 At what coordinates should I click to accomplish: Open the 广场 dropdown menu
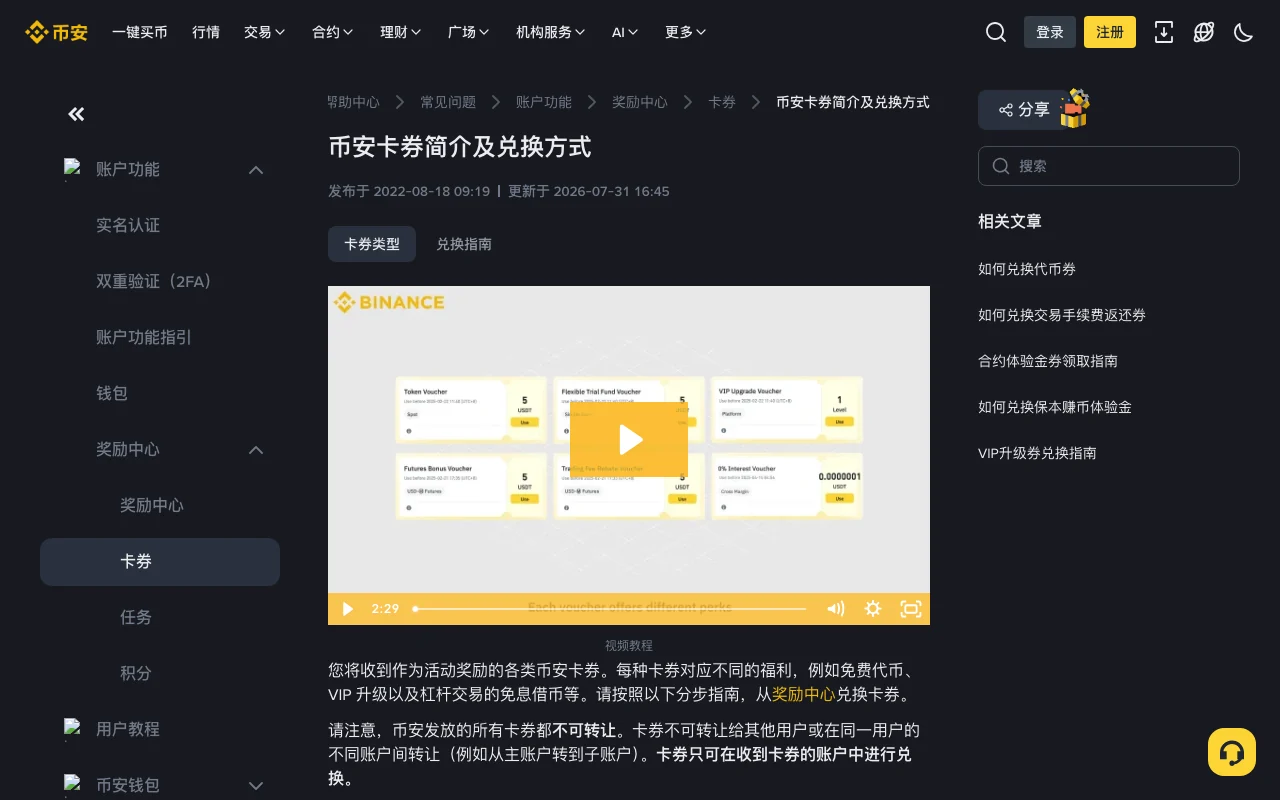pos(469,32)
